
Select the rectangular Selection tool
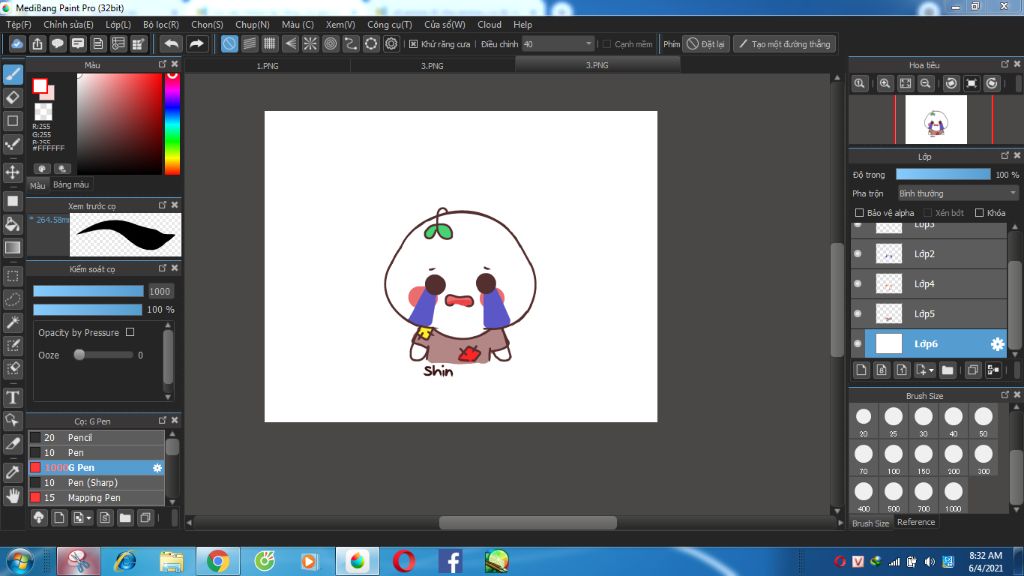(12, 276)
